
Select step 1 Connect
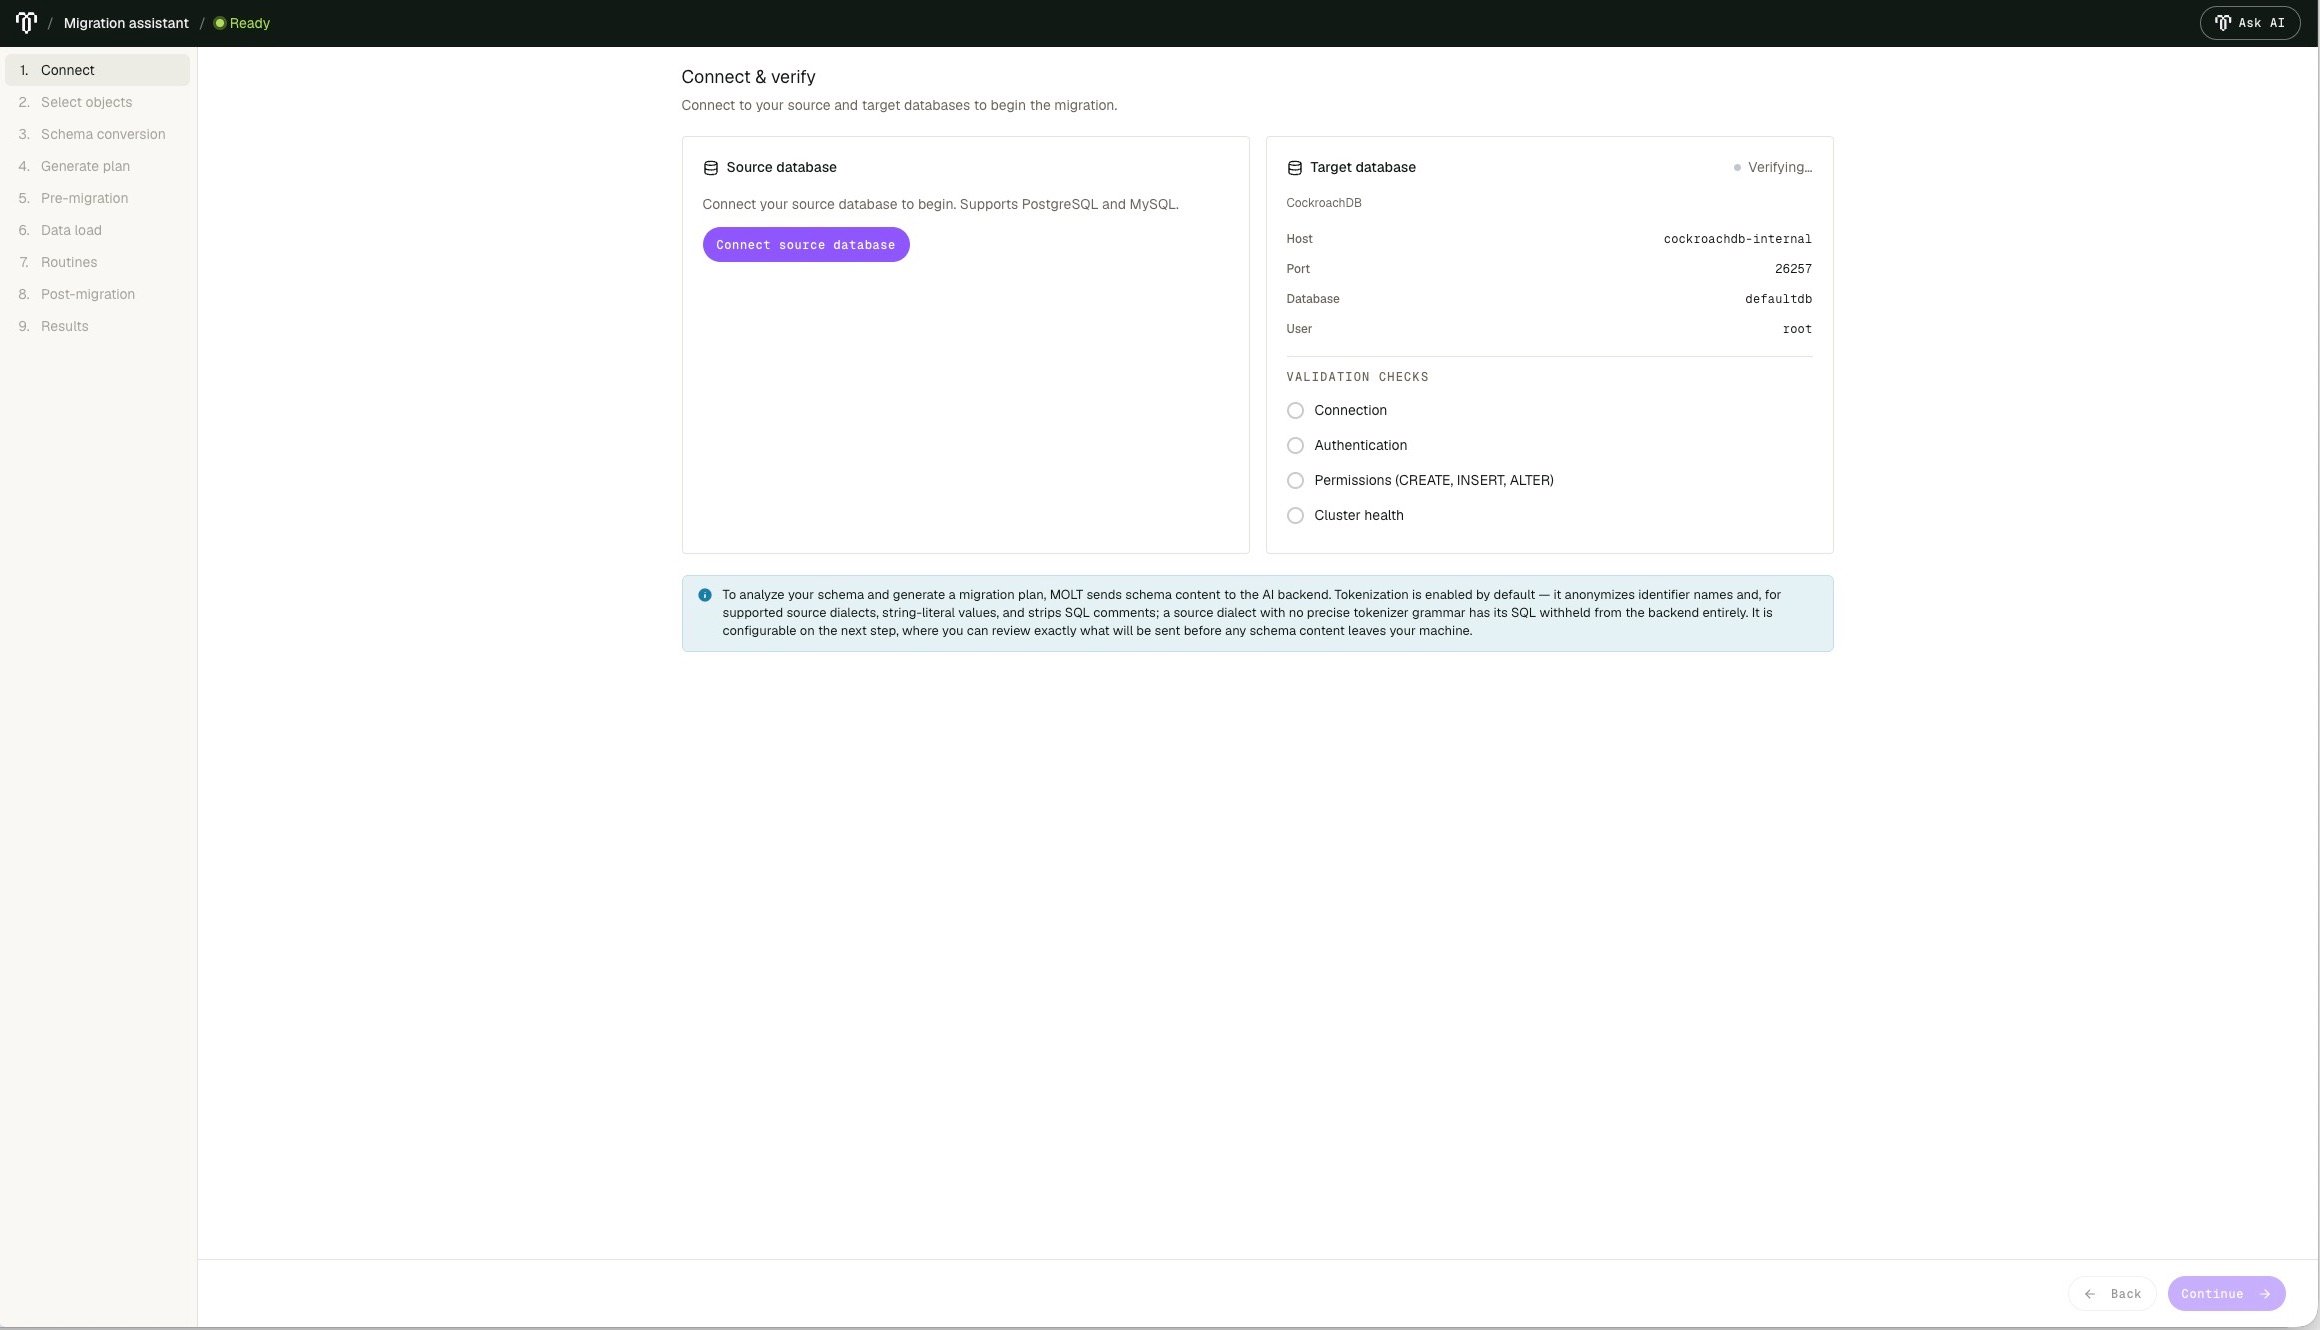pos(97,70)
